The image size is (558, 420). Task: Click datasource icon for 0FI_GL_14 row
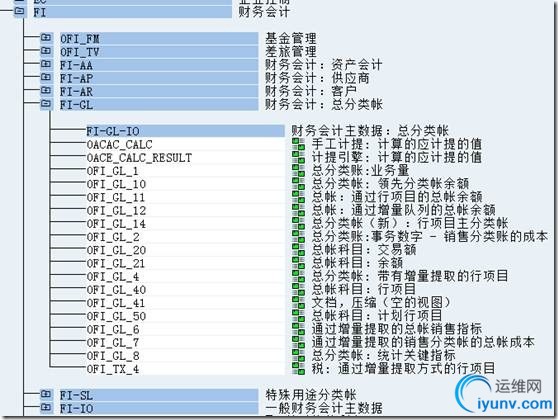tap(298, 223)
